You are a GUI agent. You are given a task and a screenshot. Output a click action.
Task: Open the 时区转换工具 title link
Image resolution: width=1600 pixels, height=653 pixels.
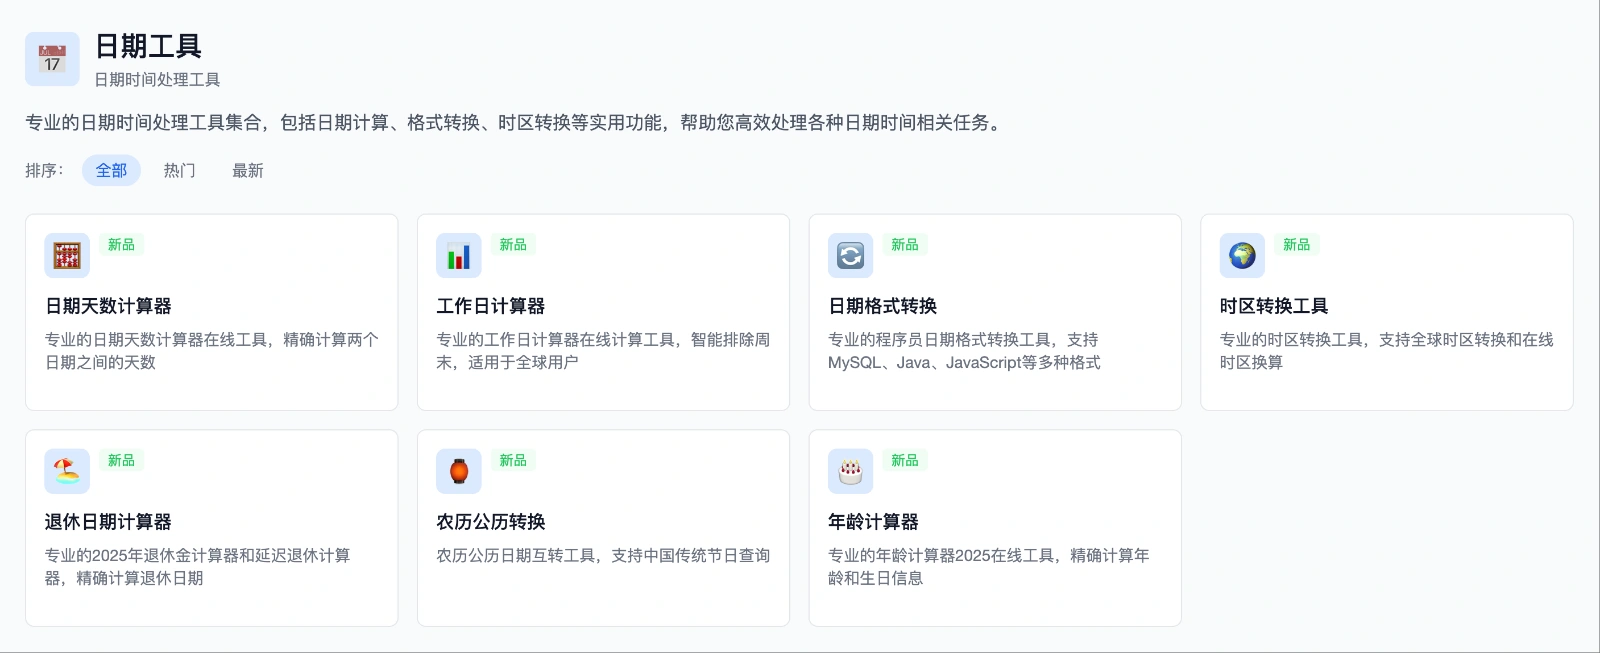tap(1274, 306)
